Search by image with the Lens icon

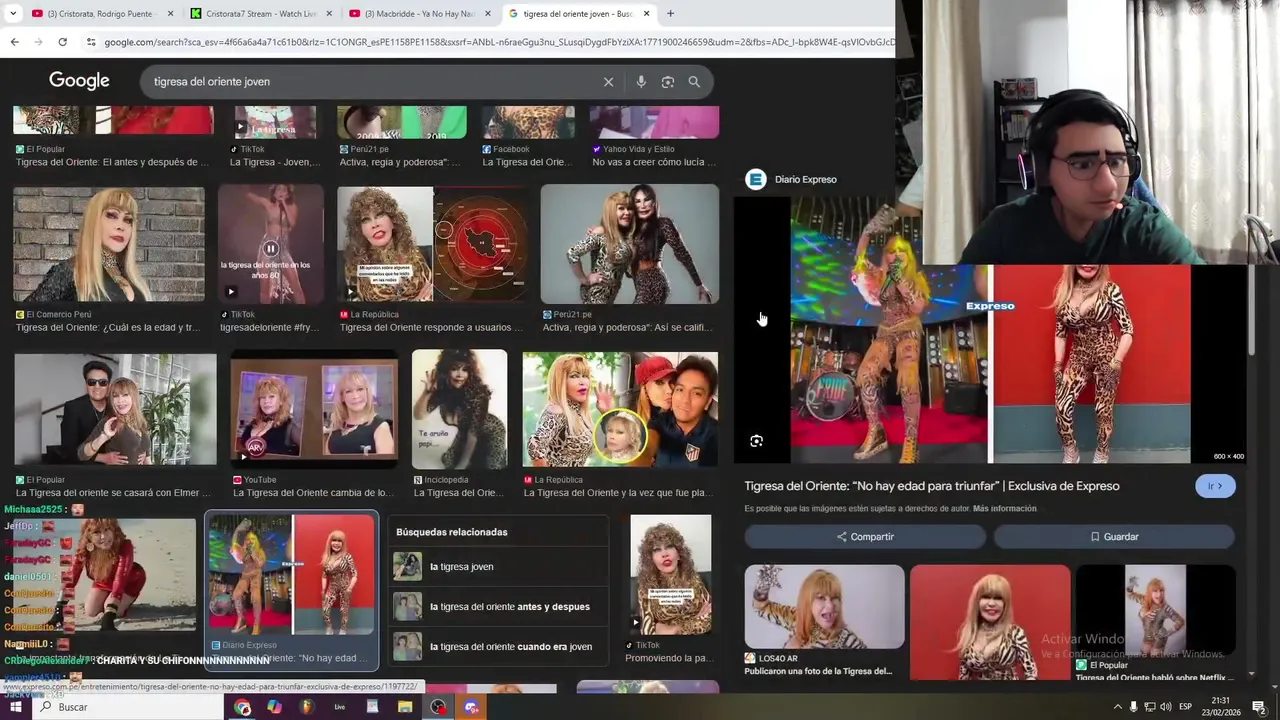[668, 82]
